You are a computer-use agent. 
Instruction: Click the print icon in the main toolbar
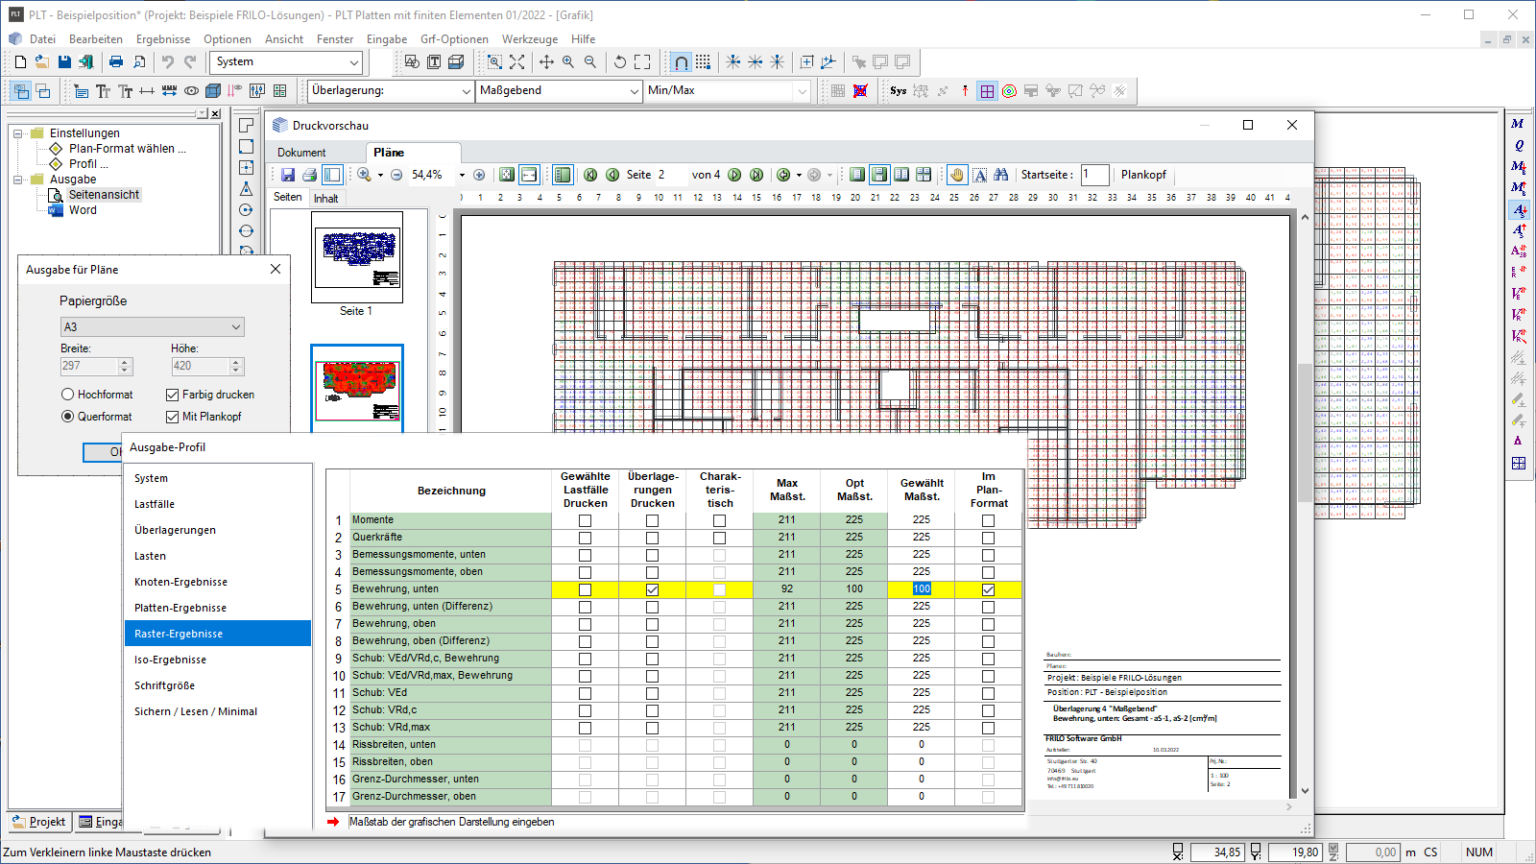[x=116, y=62]
